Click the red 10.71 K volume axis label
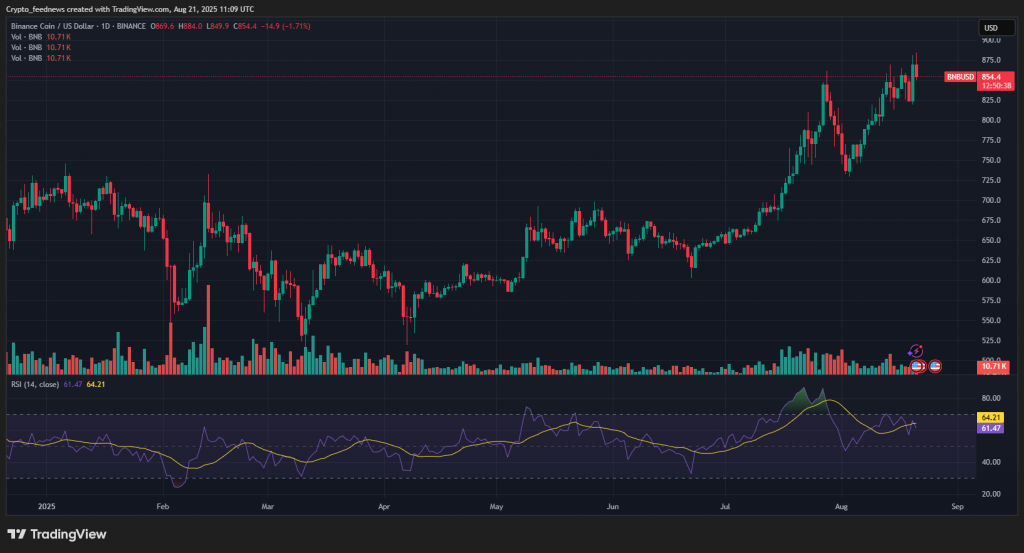Image resolution: width=1024 pixels, height=553 pixels. [994, 367]
